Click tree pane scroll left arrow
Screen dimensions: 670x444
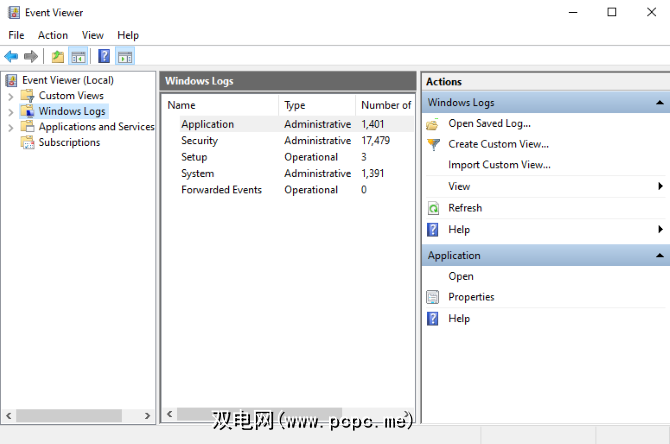coord(9,415)
